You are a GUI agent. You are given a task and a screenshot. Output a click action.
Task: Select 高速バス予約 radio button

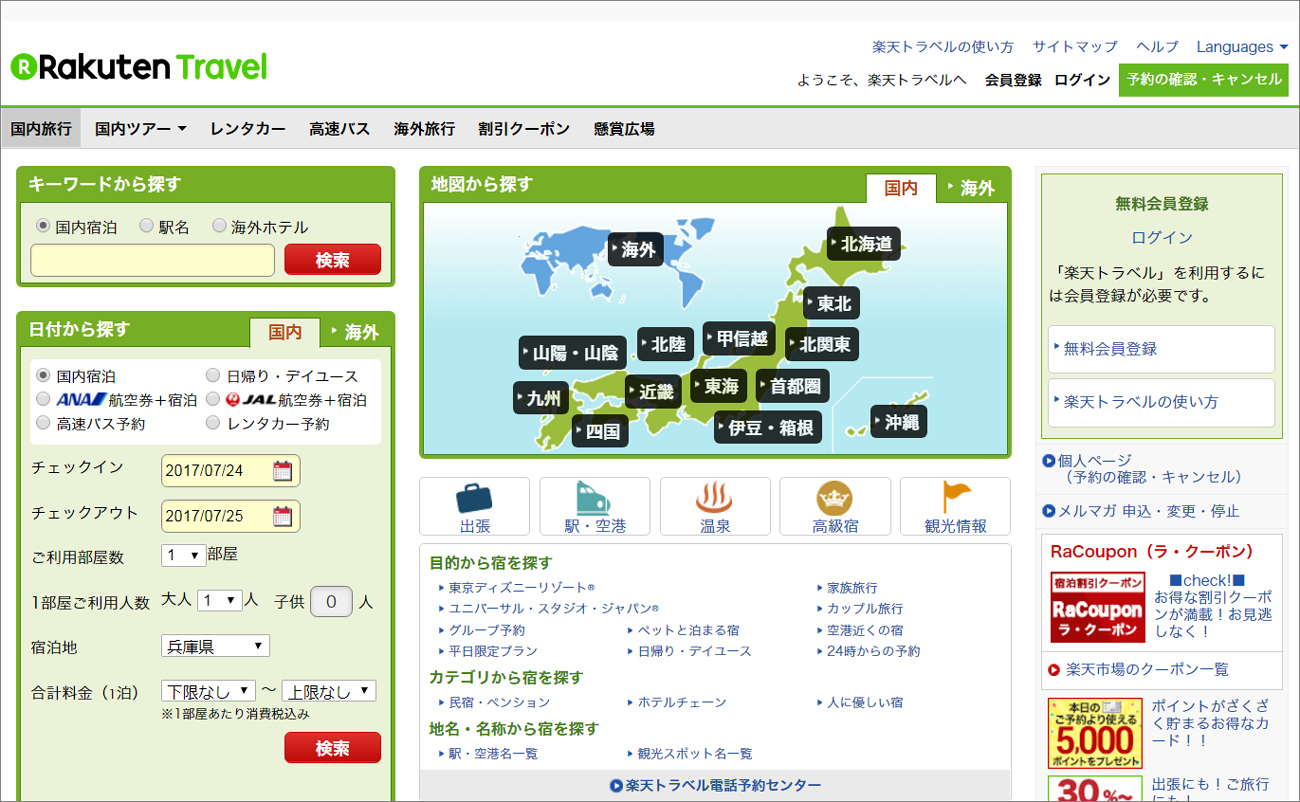pyautogui.click(x=43, y=423)
